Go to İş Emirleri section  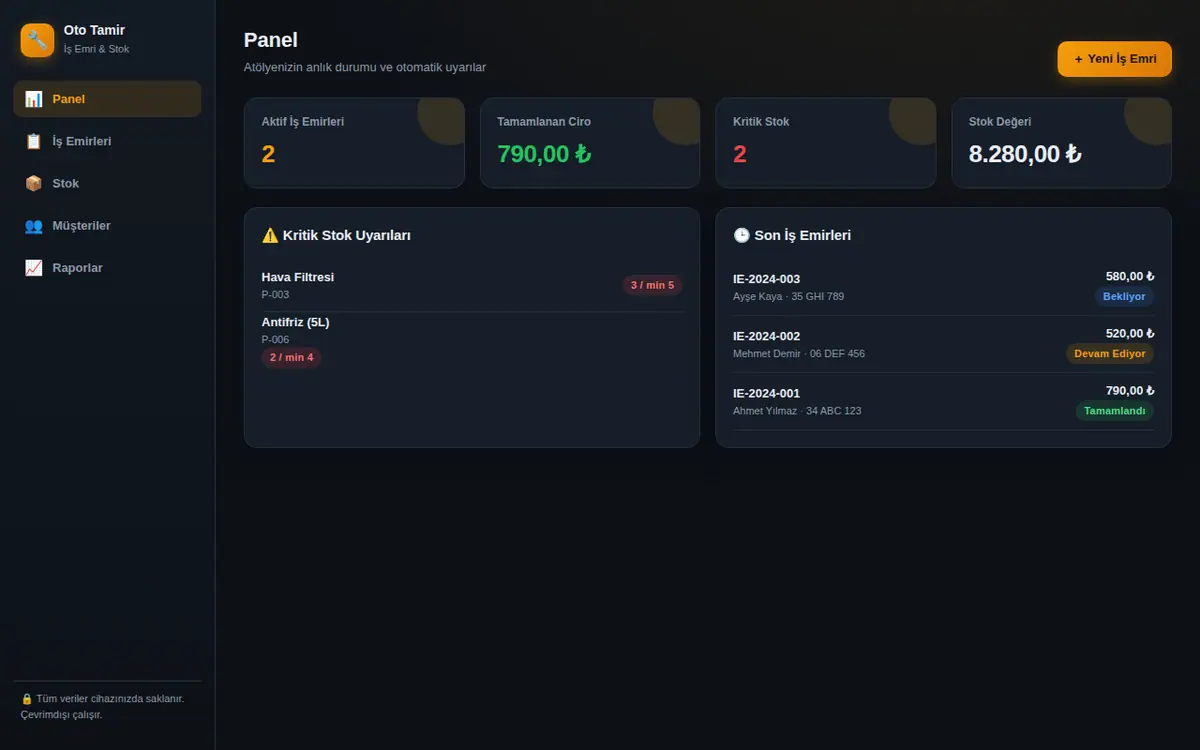tap(107, 141)
